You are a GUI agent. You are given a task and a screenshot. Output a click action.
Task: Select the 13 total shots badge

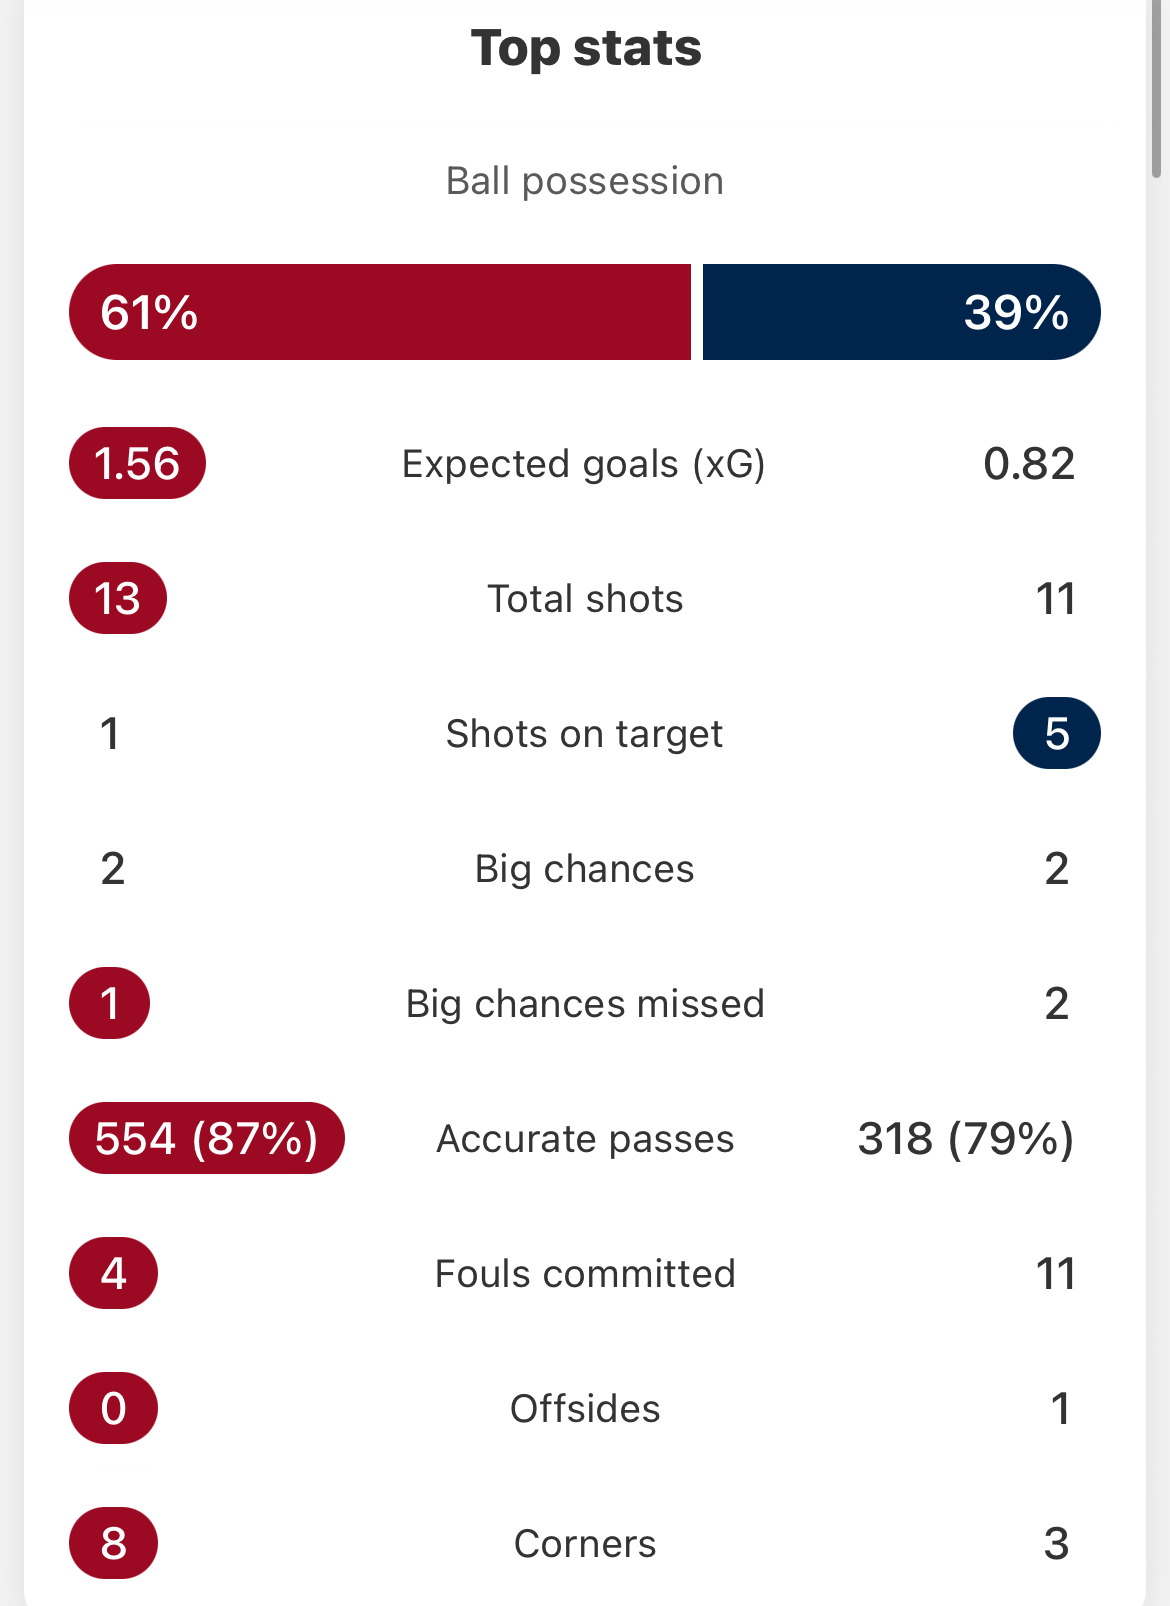118,598
